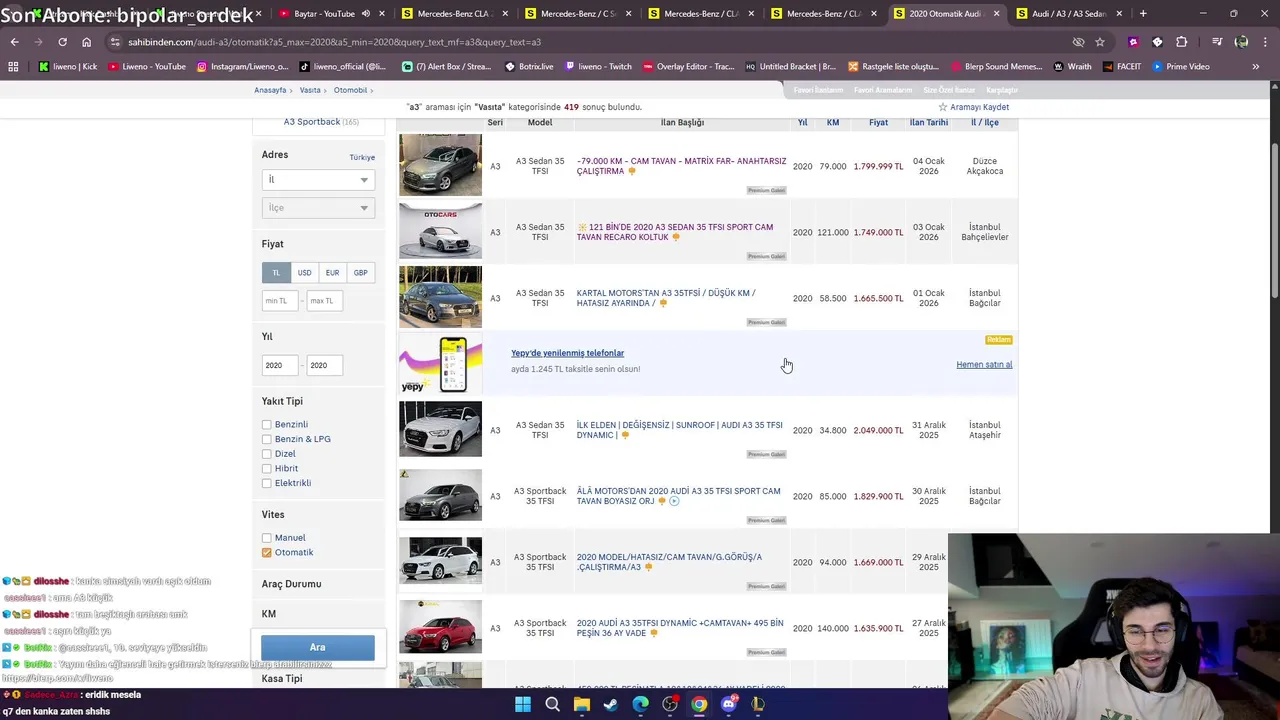Image resolution: width=1280 pixels, height=720 pixels.
Task: Select the EUR currency toggle
Action: 332,272
